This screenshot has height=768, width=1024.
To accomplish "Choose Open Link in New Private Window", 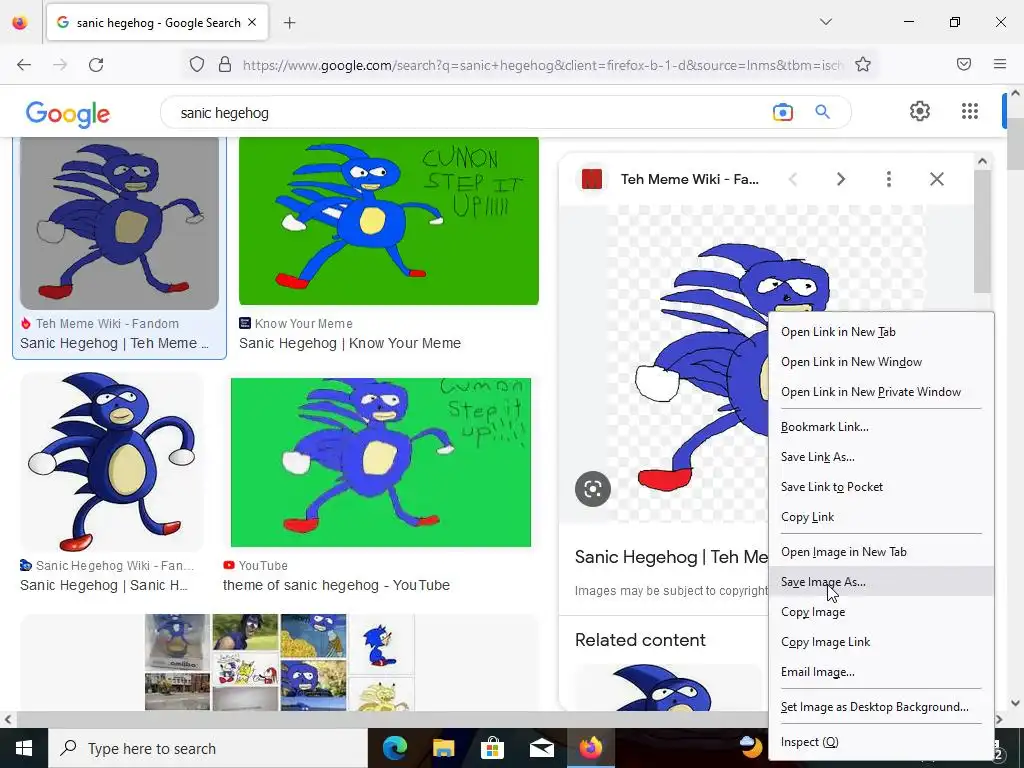I will (882, 392).
